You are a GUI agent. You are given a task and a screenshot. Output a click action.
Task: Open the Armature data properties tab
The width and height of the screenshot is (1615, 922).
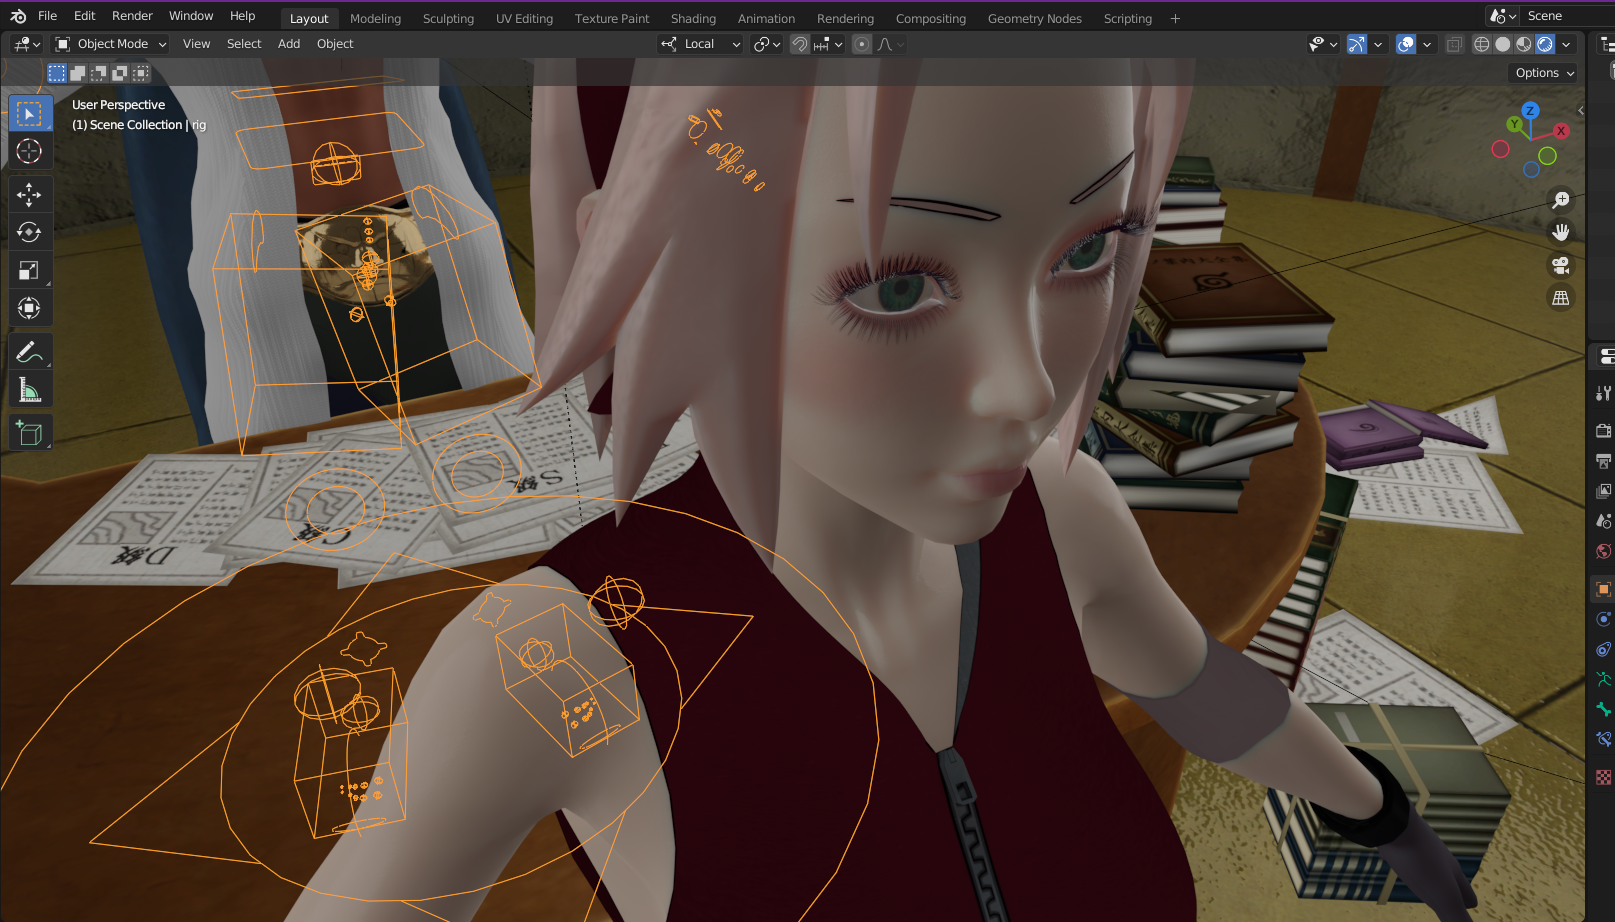tap(1603, 679)
